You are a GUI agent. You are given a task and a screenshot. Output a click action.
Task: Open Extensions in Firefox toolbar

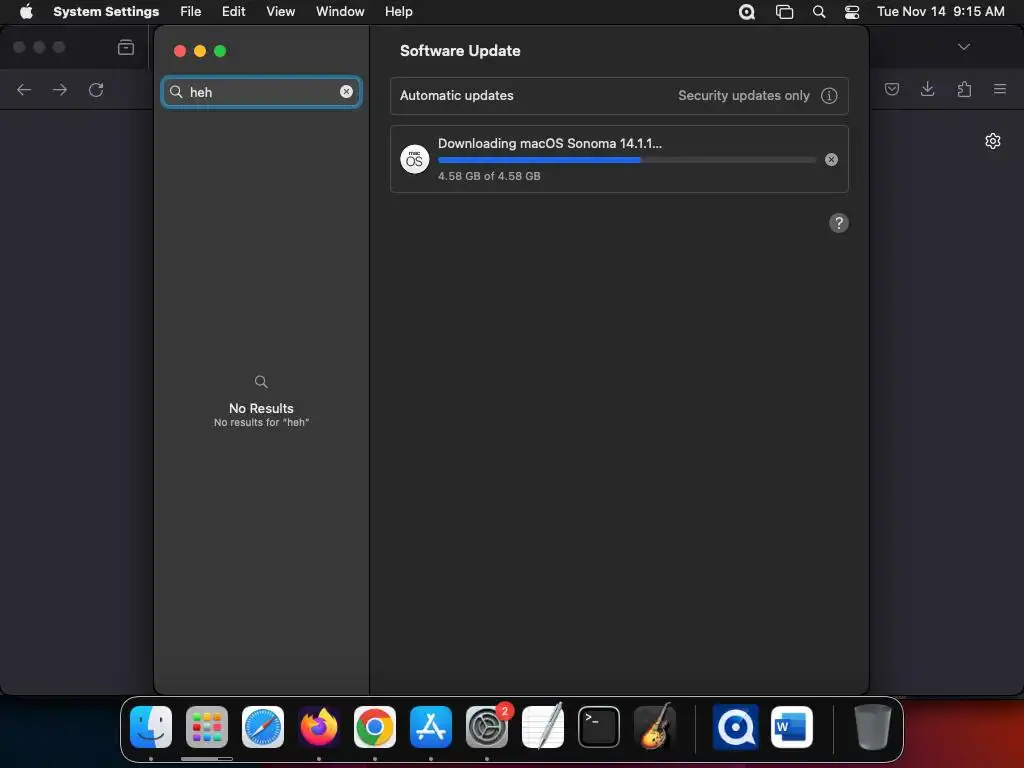[x=964, y=89]
